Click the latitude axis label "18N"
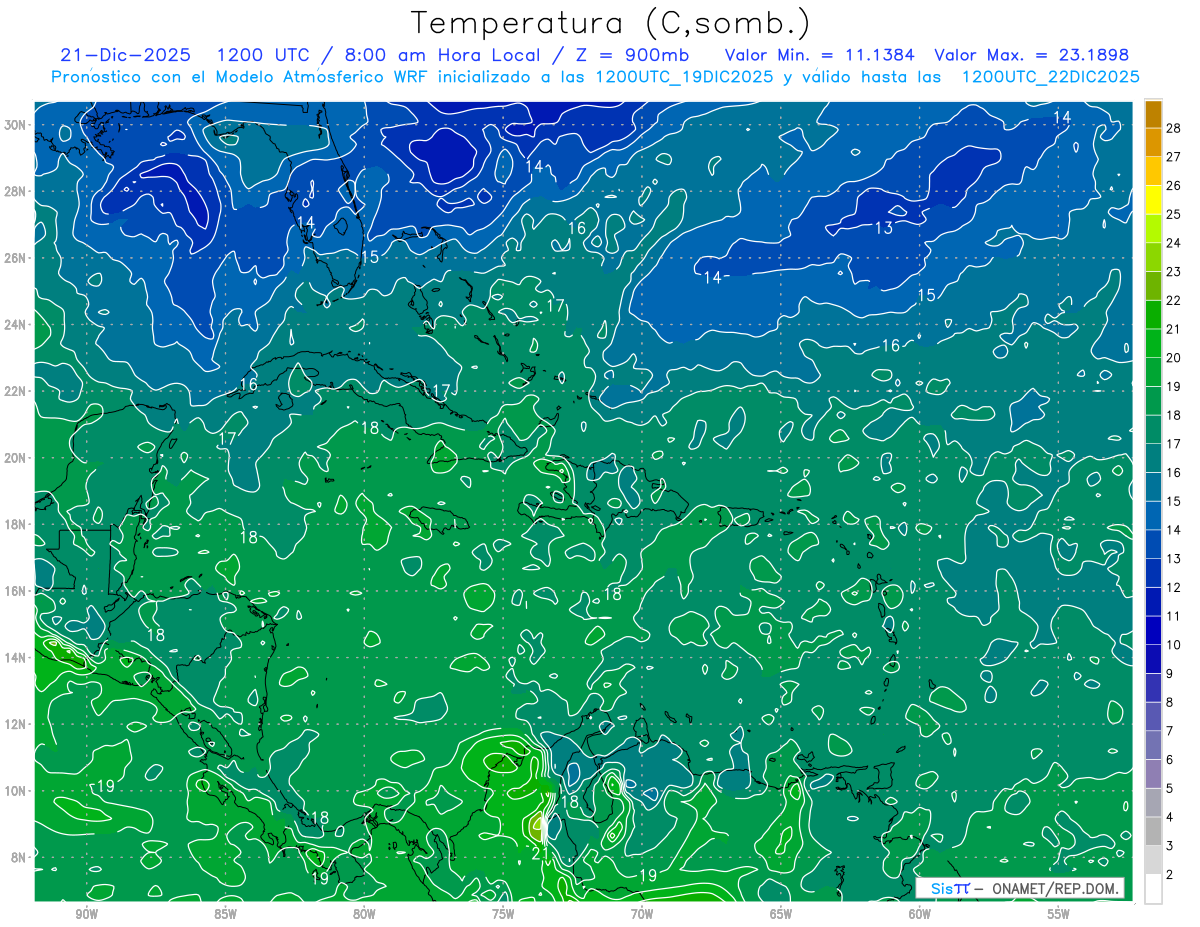This screenshot has width=1200, height=927. point(16,524)
